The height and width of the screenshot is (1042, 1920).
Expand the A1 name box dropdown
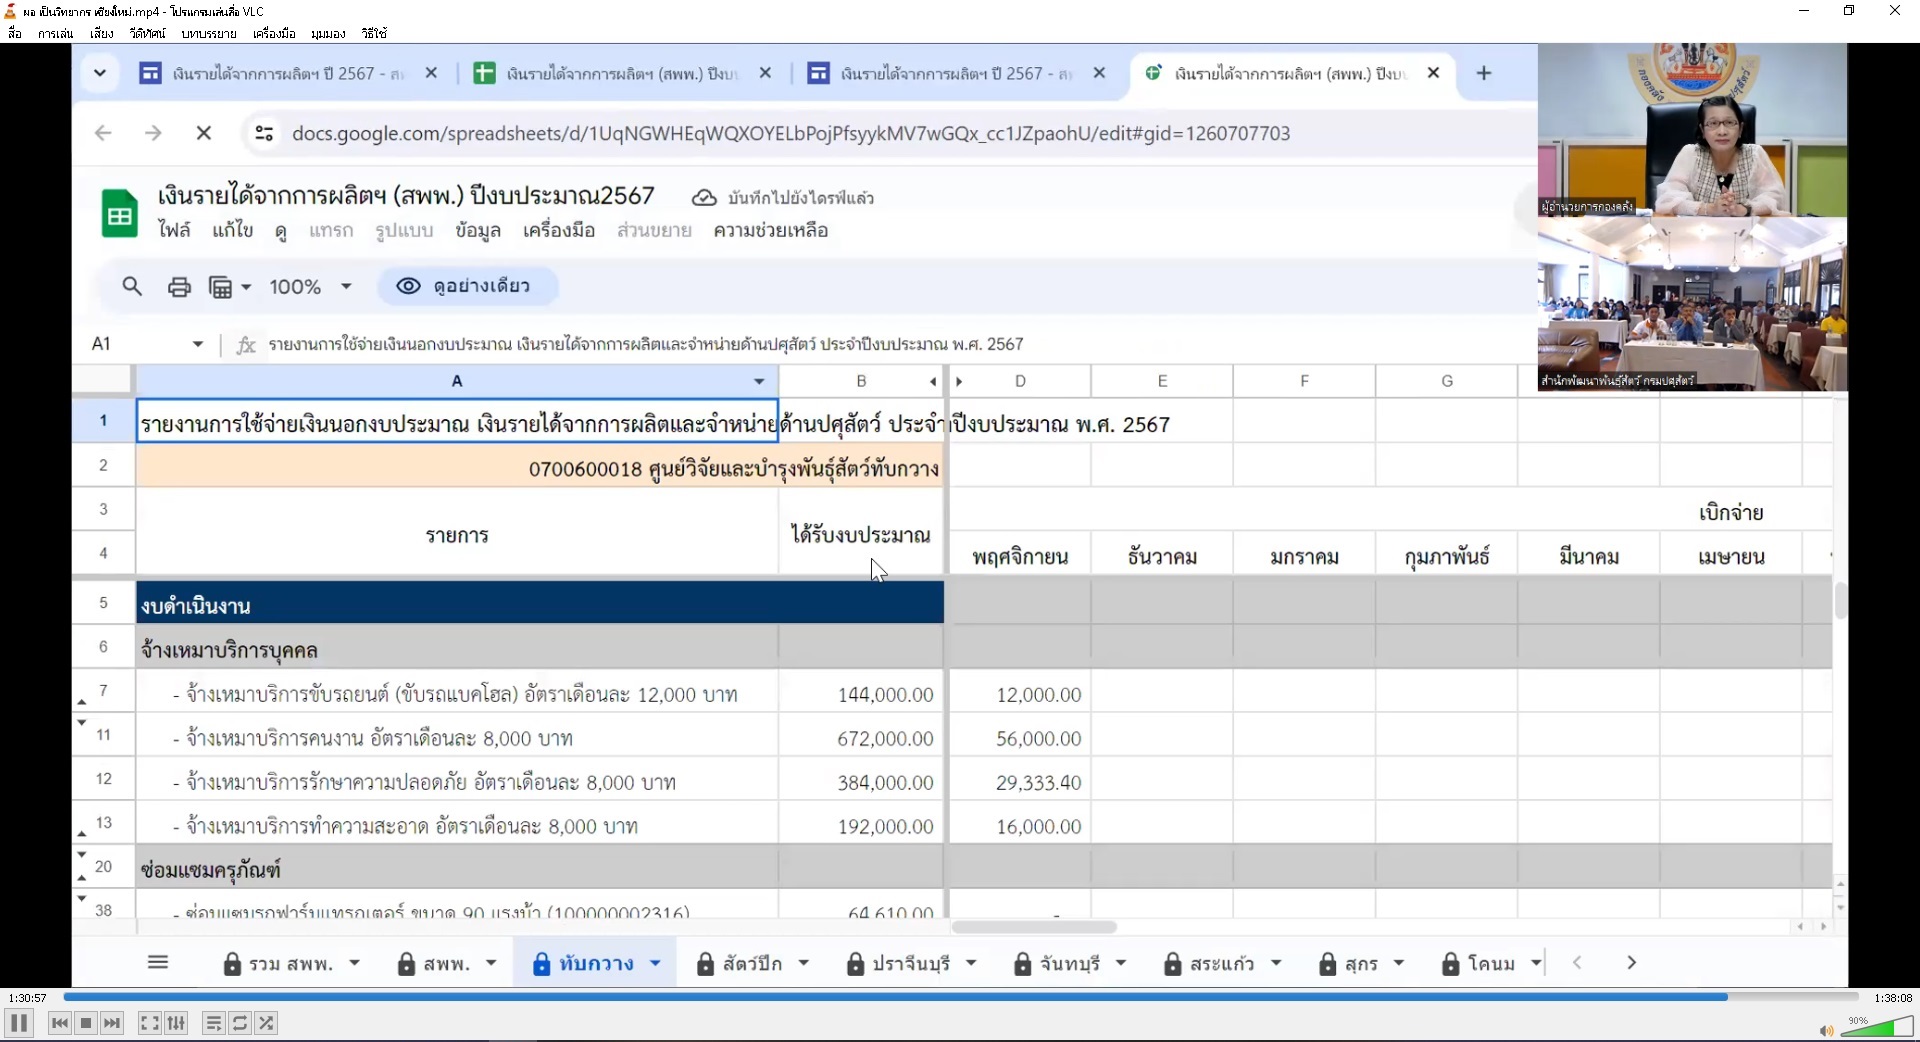[x=198, y=344]
